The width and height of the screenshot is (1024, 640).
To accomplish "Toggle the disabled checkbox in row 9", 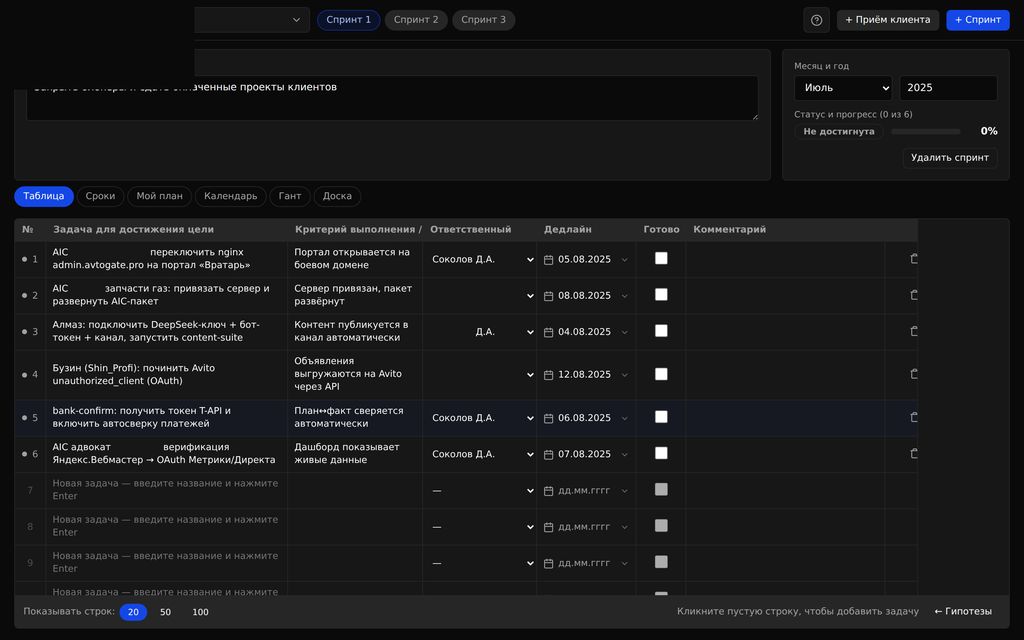I will pyautogui.click(x=661, y=562).
